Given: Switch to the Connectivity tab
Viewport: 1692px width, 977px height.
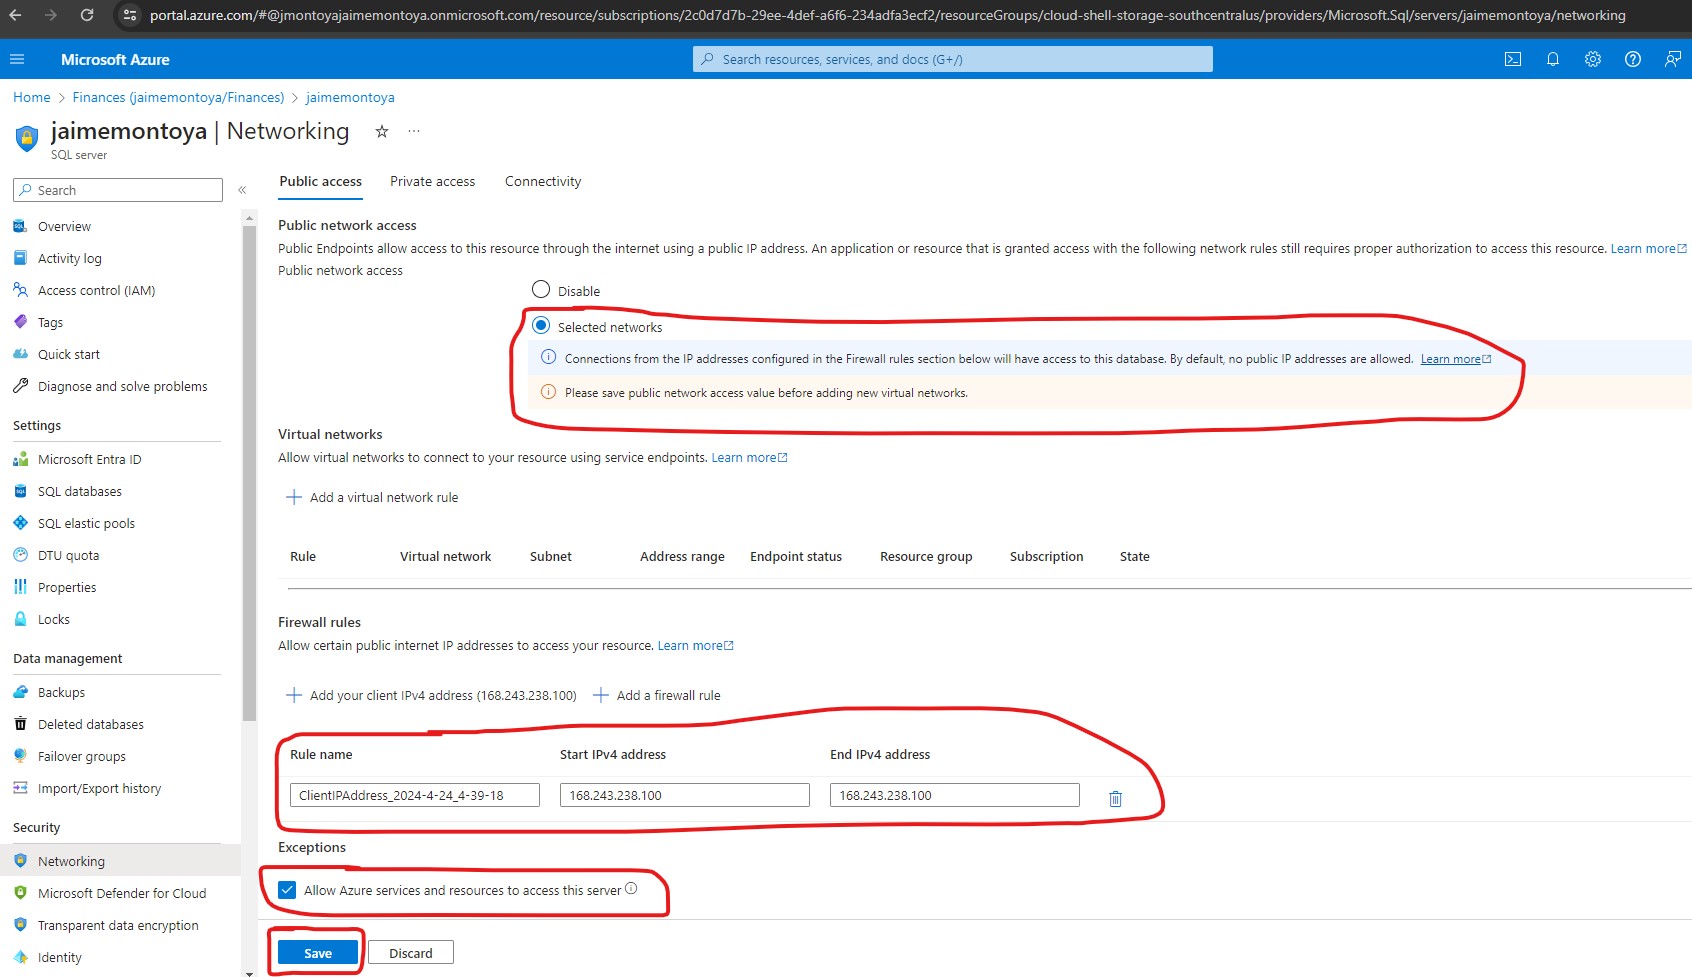Looking at the screenshot, I should click(x=543, y=181).
